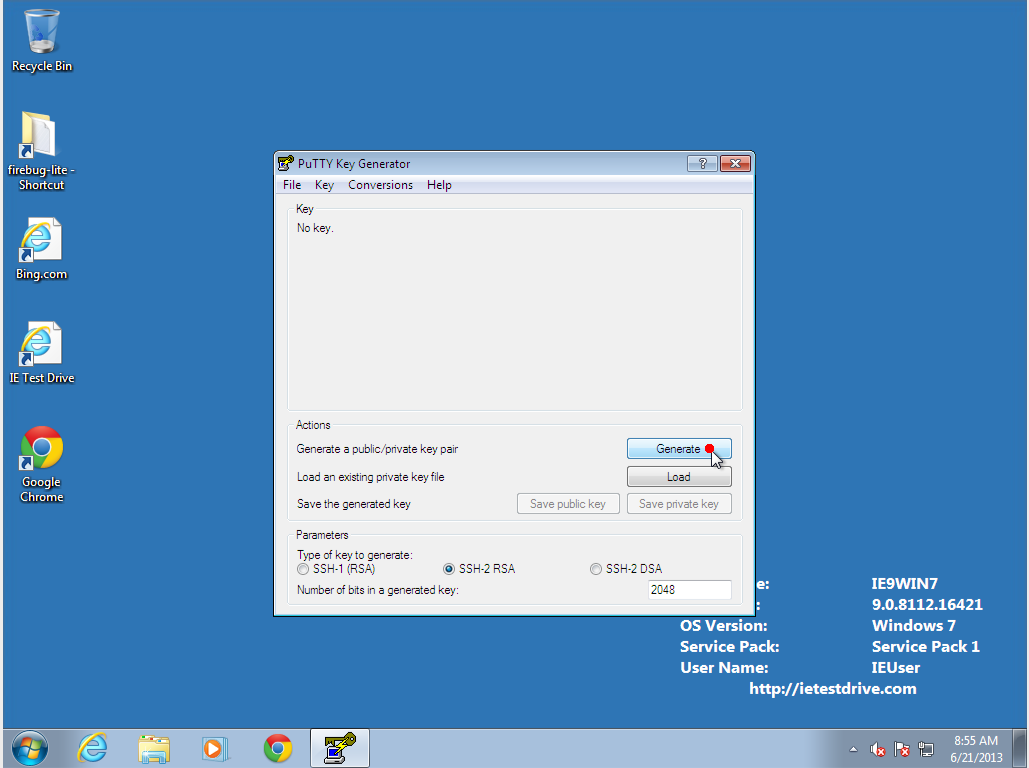
Task: Open the Windows Start button
Action: [x=30, y=748]
